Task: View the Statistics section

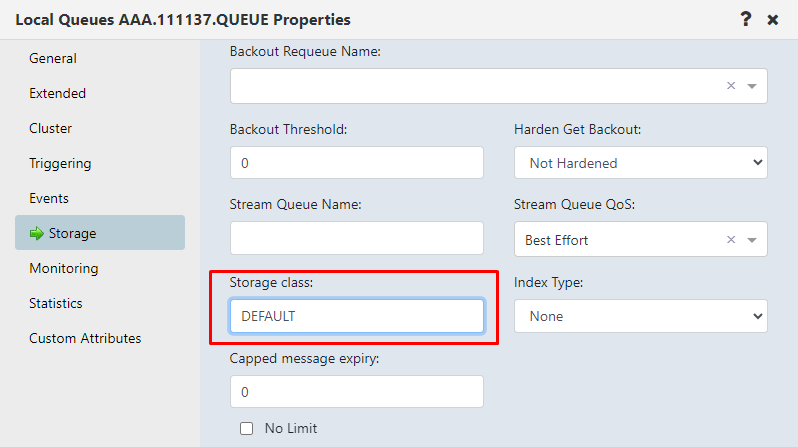Action: coord(55,303)
